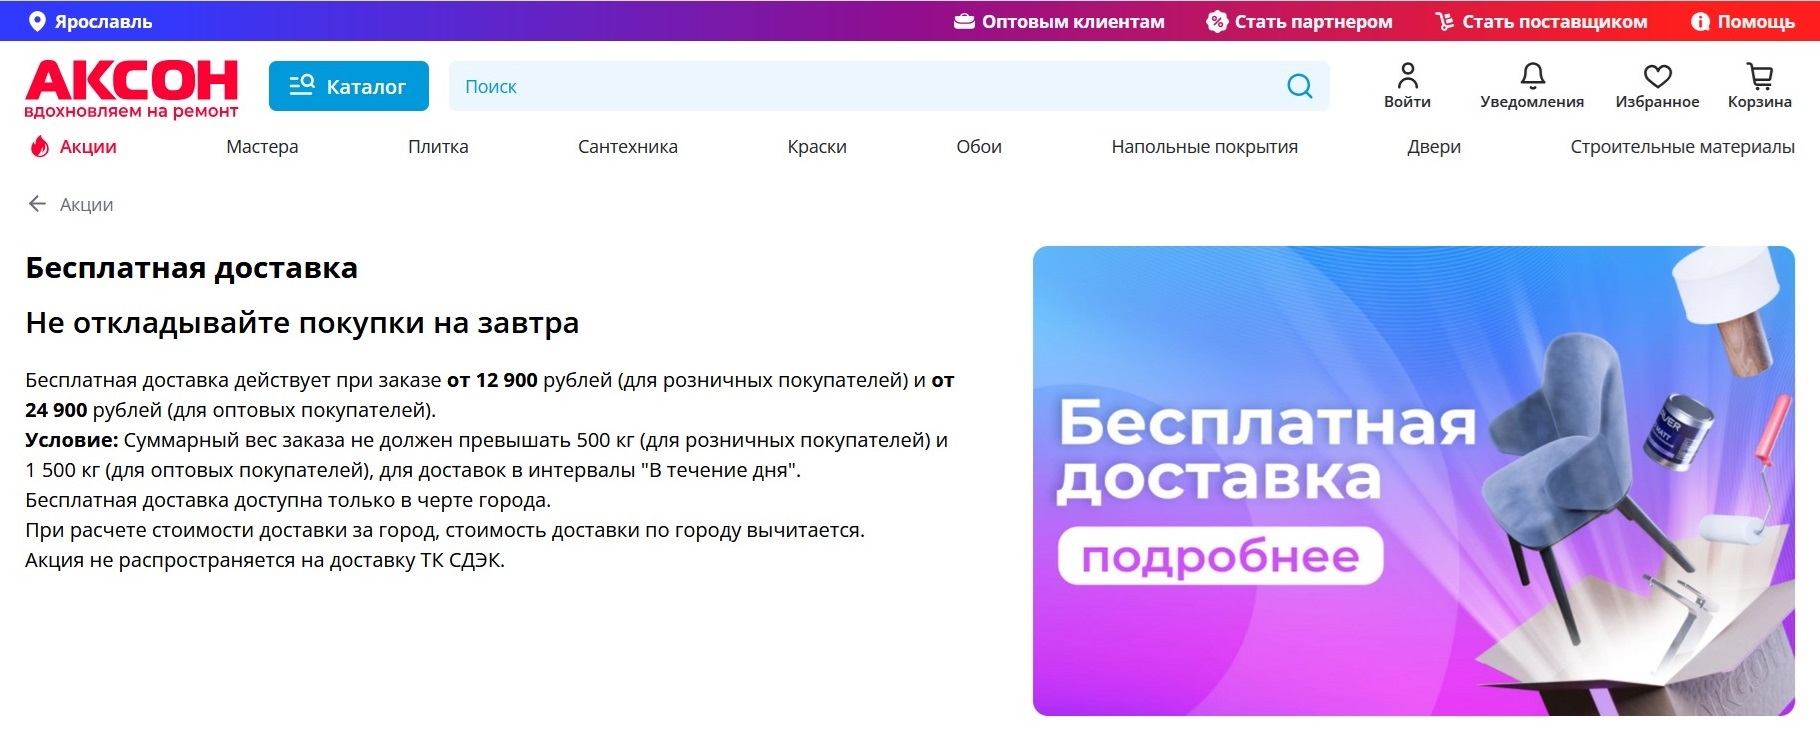This screenshot has width=1820, height=755.
Task: Click the icon beside Оптовым клиентам
Action: 964,21
